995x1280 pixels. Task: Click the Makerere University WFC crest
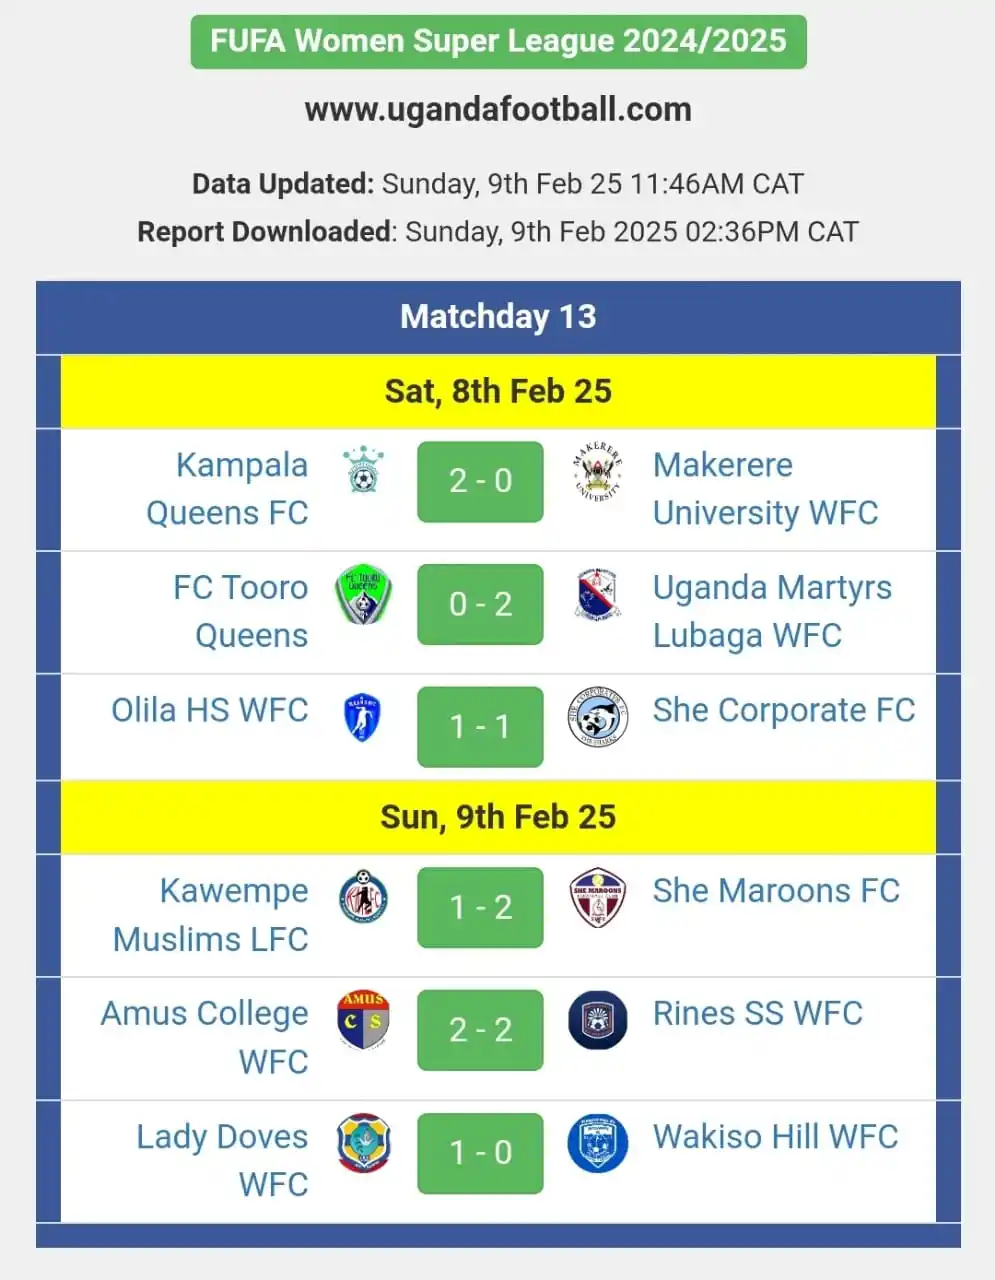click(x=597, y=471)
